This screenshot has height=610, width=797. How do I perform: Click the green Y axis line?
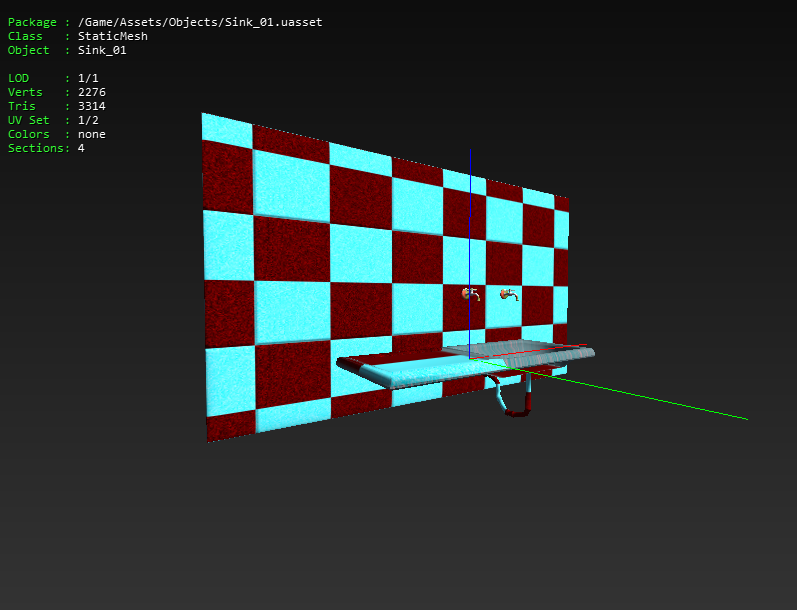point(610,389)
